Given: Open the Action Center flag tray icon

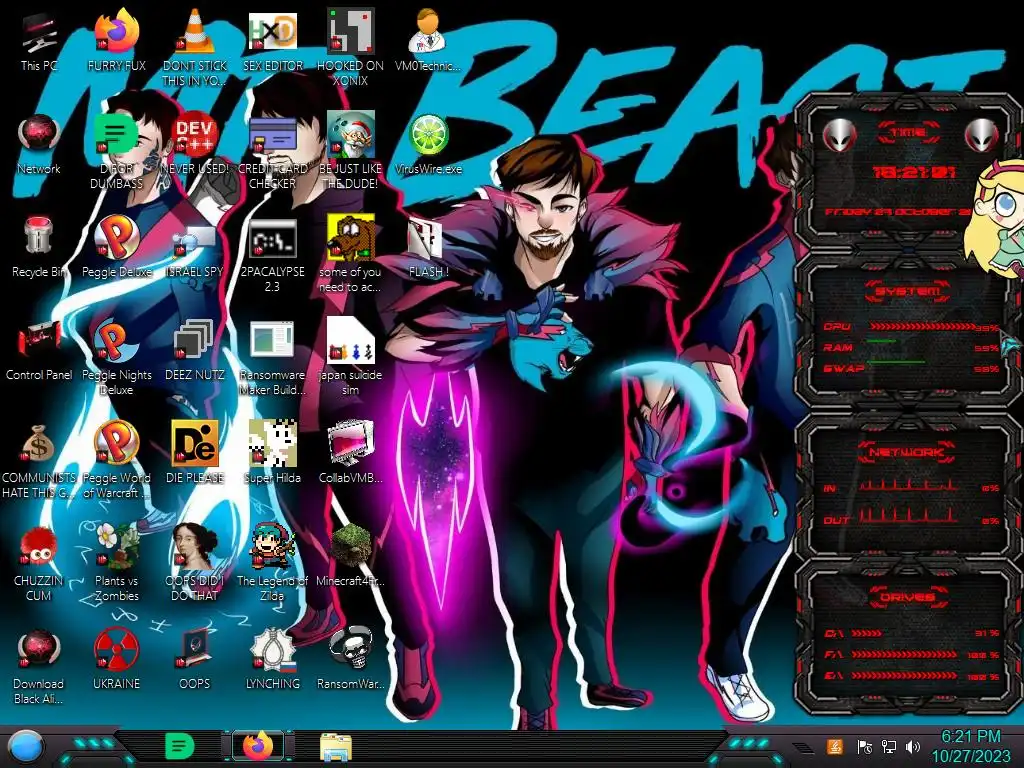Looking at the screenshot, I should (x=864, y=746).
